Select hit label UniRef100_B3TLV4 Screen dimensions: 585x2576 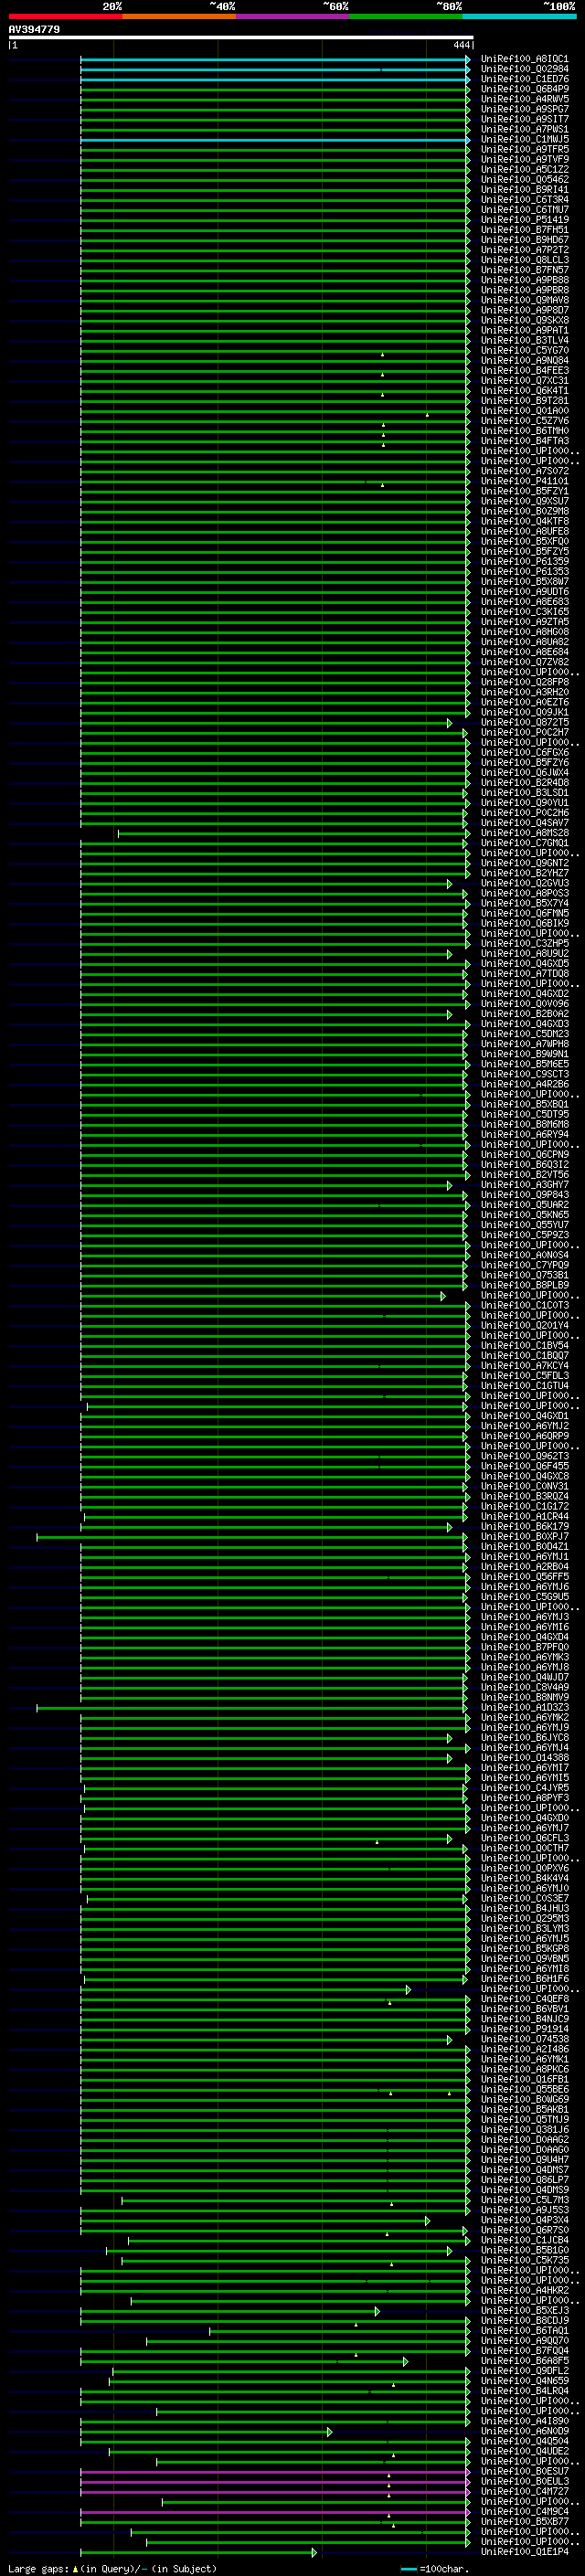524,340
